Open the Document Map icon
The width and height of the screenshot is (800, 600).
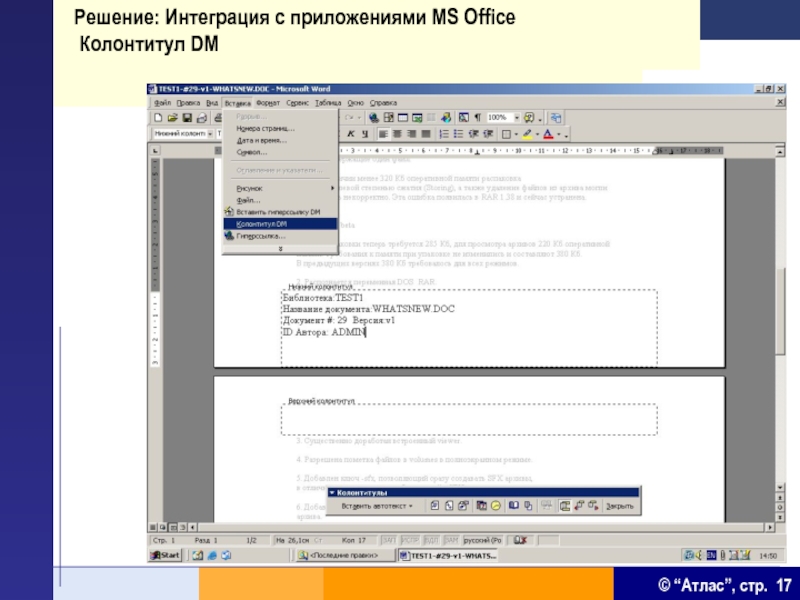point(463,118)
